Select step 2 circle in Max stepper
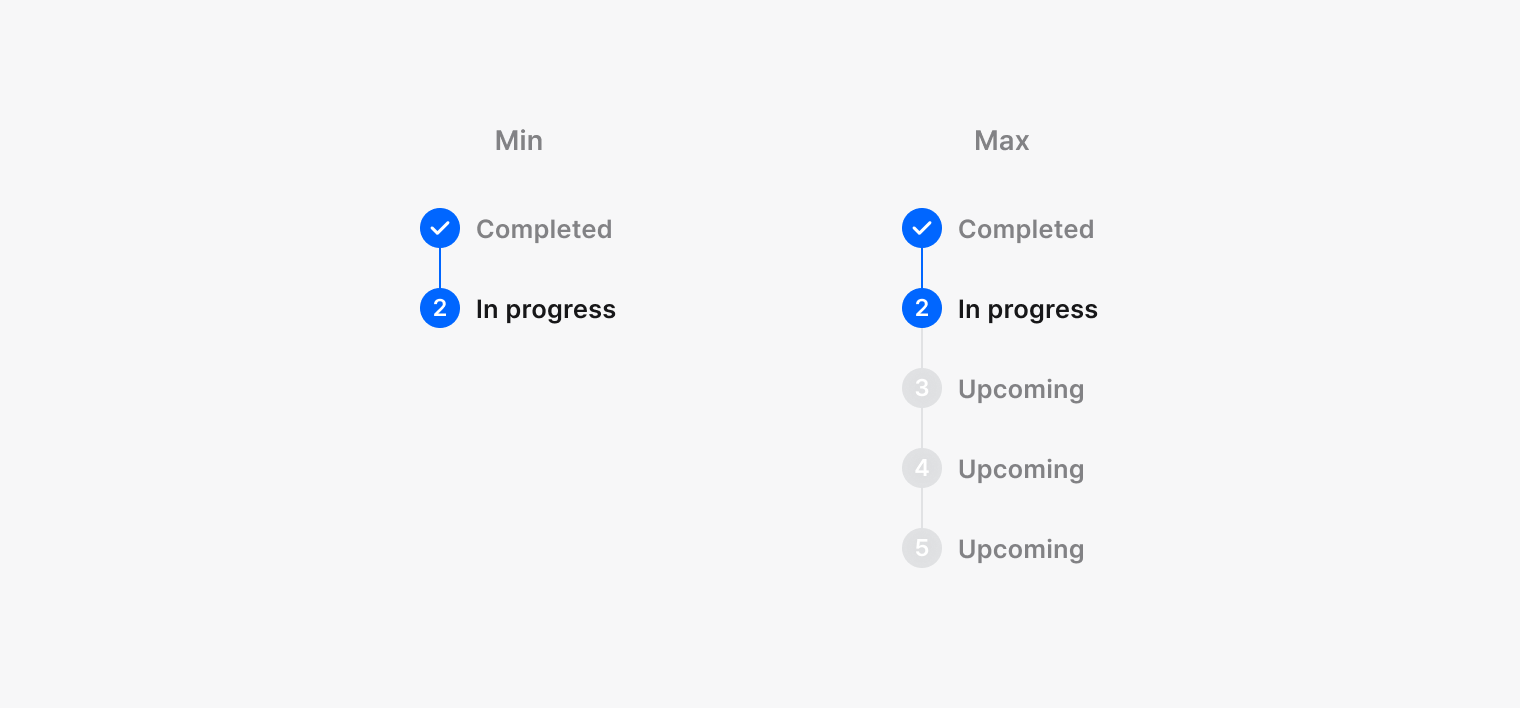 [x=922, y=308]
